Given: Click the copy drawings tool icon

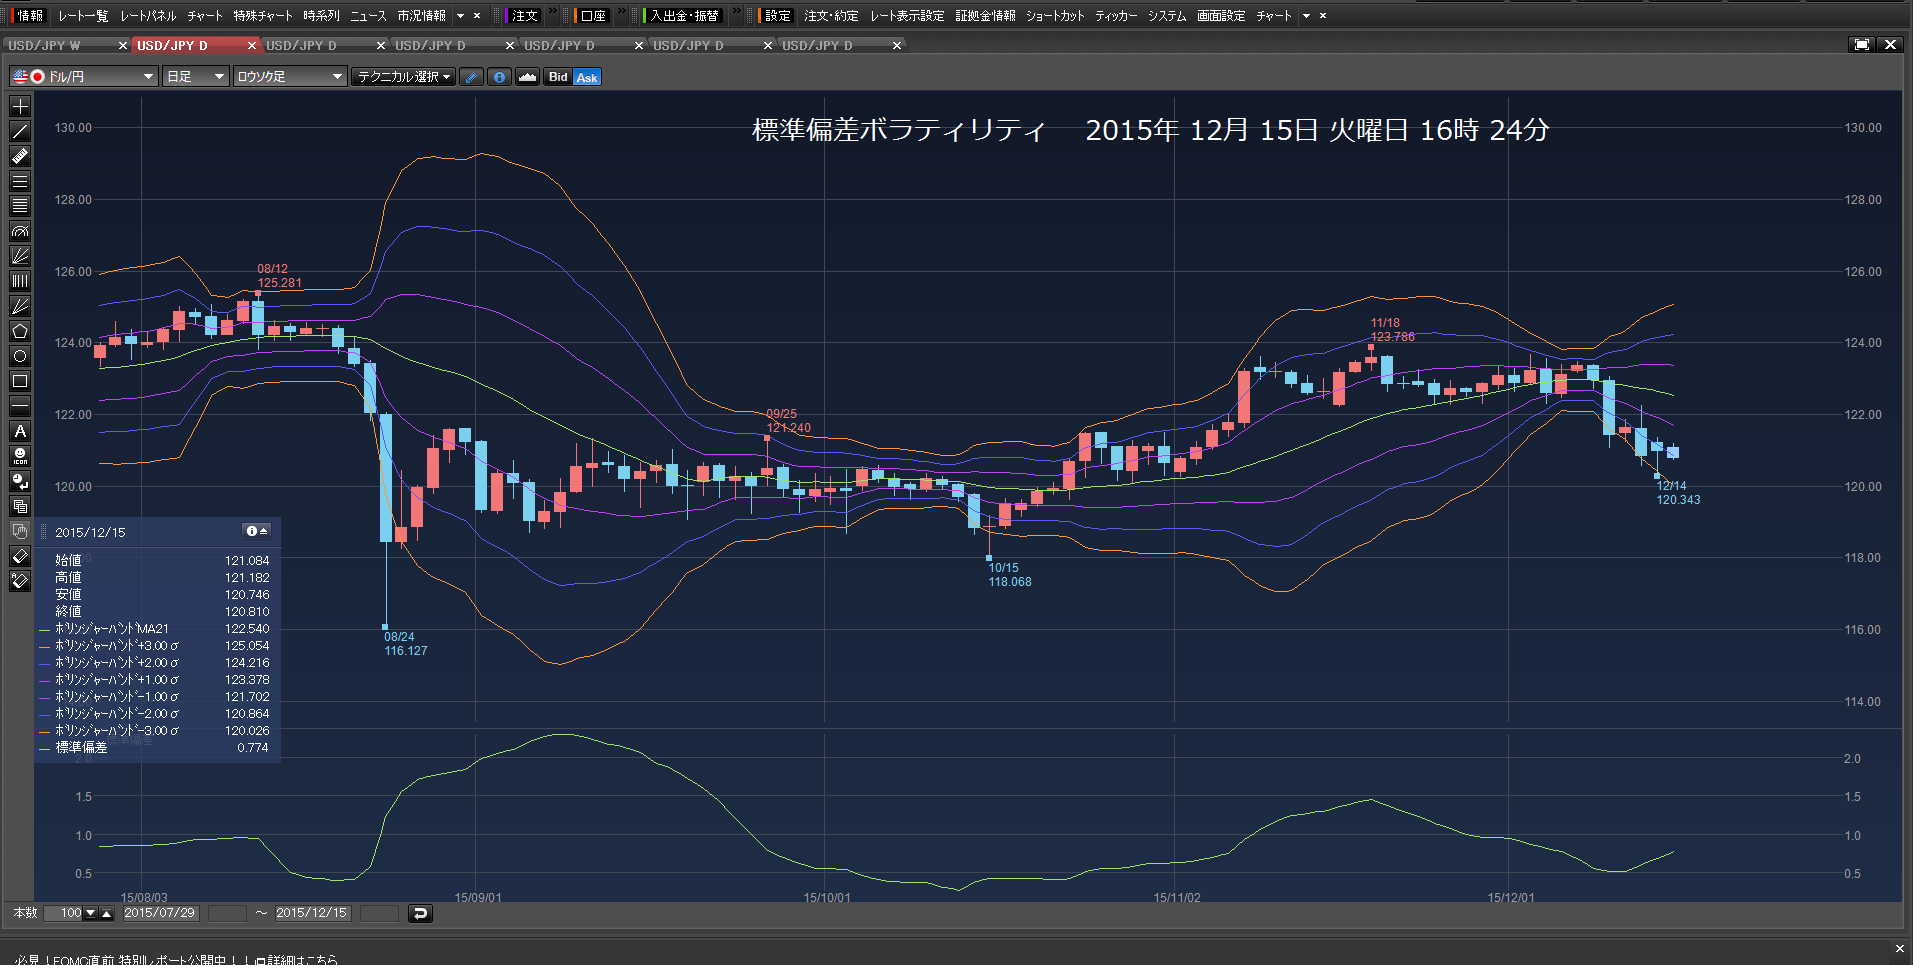Looking at the screenshot, I should (x=20, y=506).
